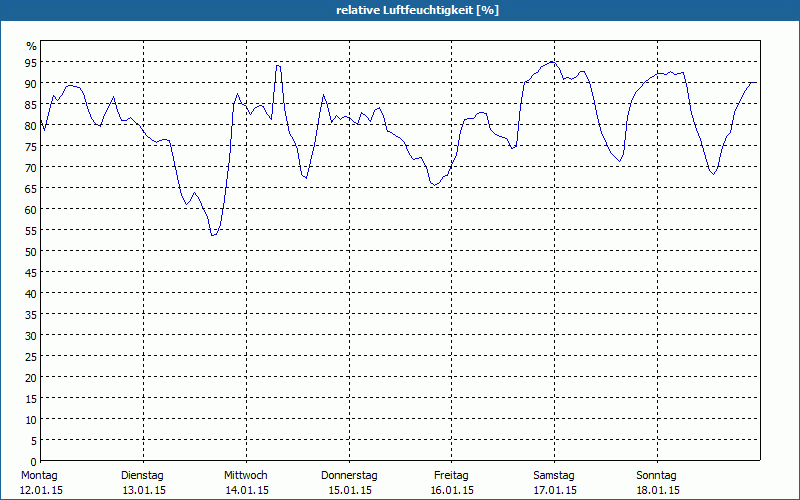This screenshot has height=500, width=800.
Task: Click the y-axis label '45'
Action: click(x=31, y=273)
